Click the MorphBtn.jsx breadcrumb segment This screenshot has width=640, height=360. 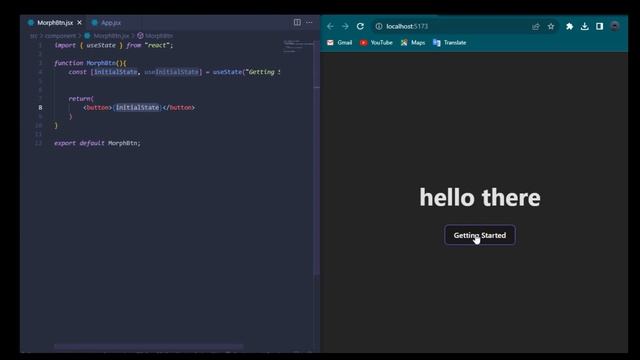click(107, 36)
